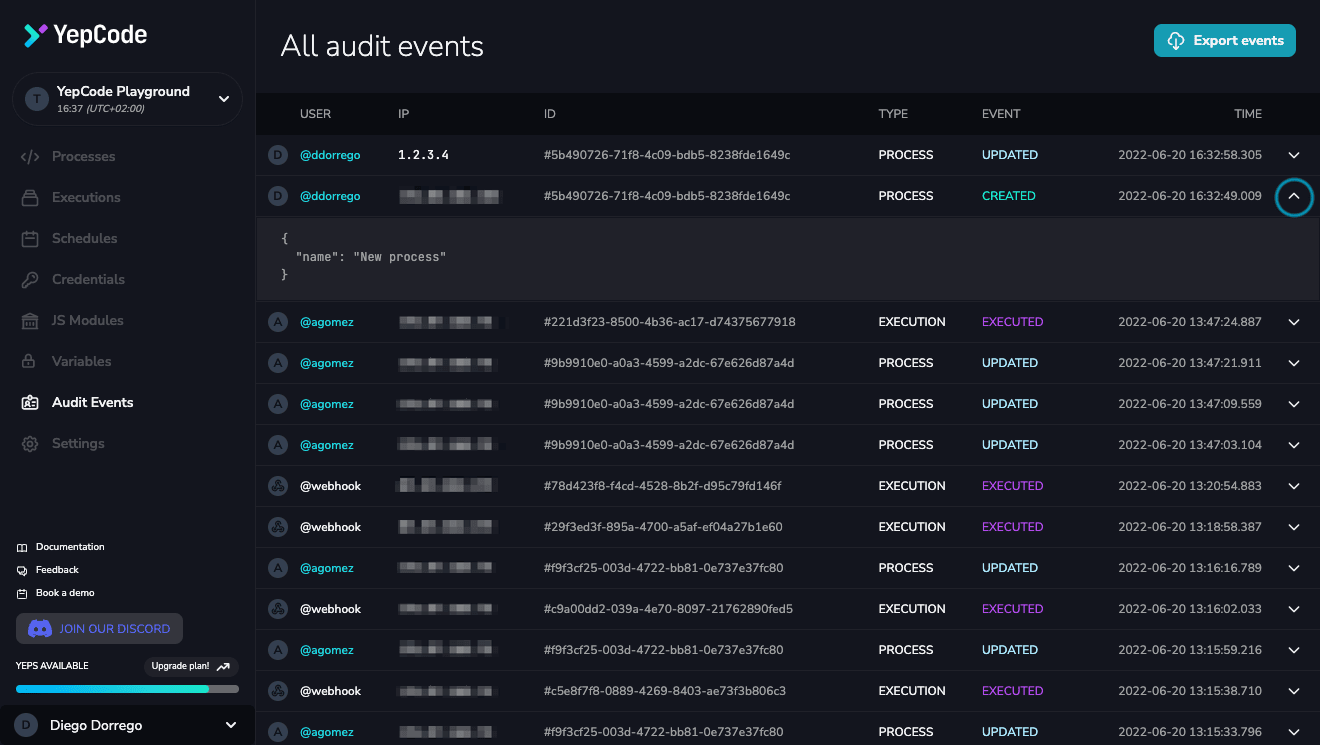The width and height of the screenshot is (1320, 745).
Task: Click the Upgrade plan! button
Action: [x=192, y=666]
